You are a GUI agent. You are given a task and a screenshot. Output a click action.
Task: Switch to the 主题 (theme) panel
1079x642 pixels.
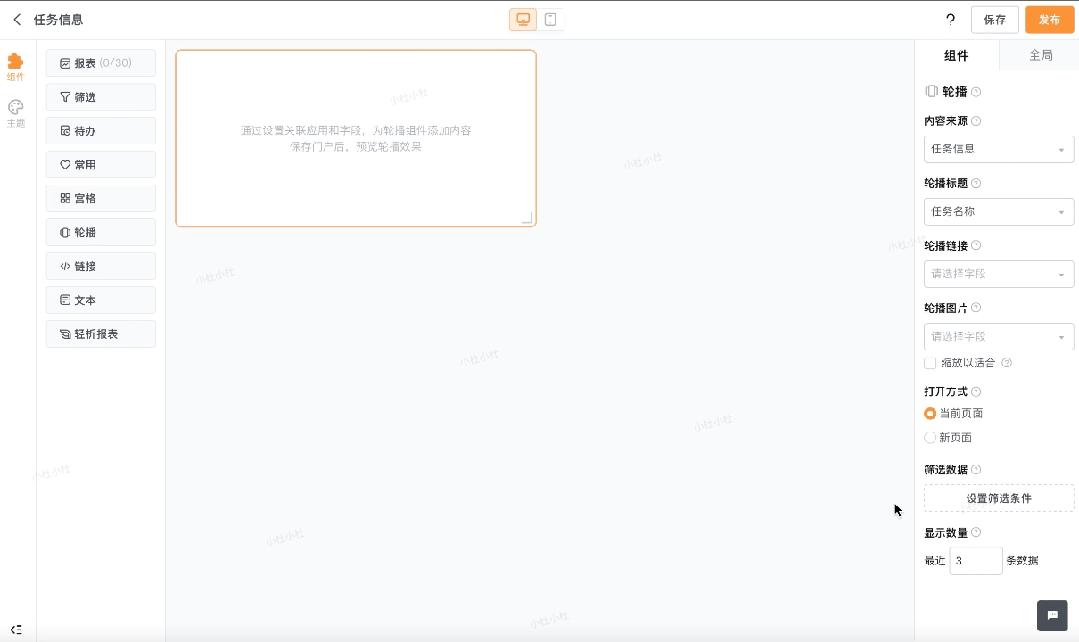point(15,112)
